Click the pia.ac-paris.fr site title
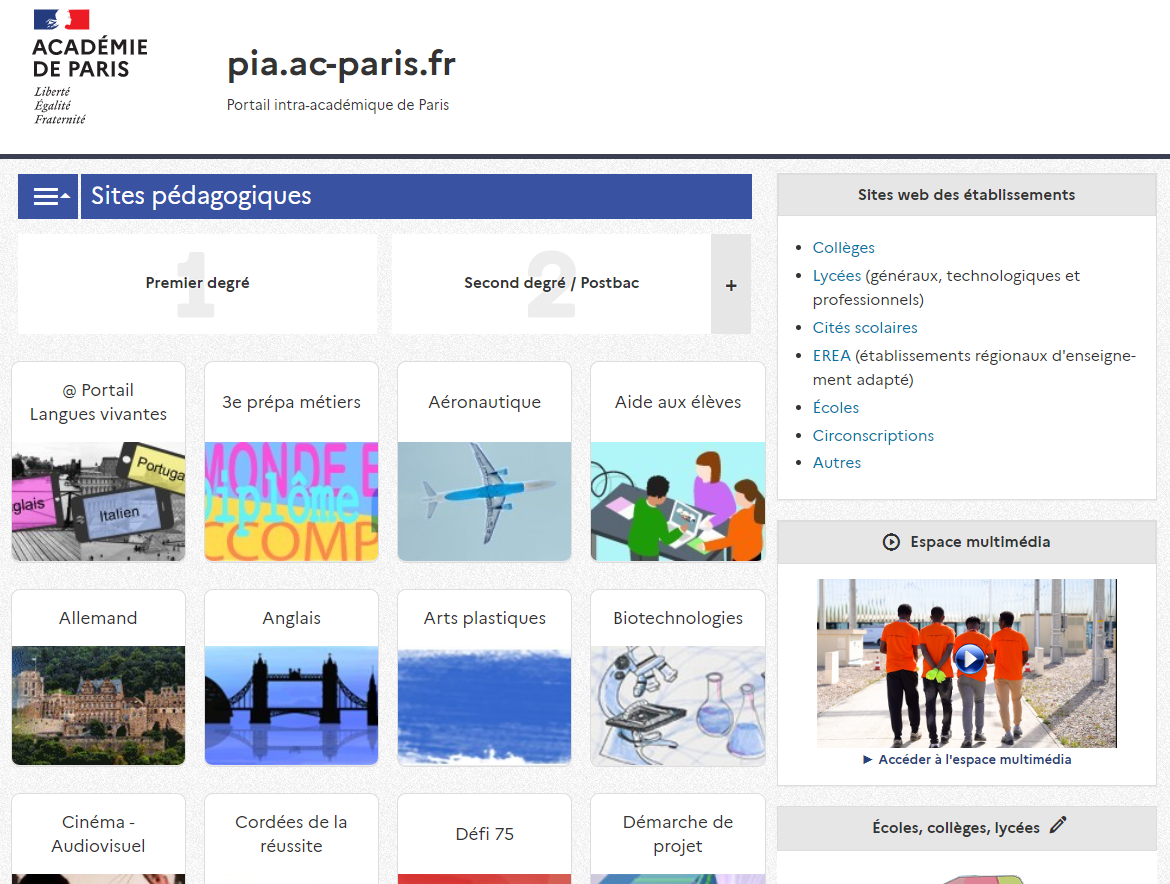The height and width of the screenshot is (884, 1170). click(341, 65)
